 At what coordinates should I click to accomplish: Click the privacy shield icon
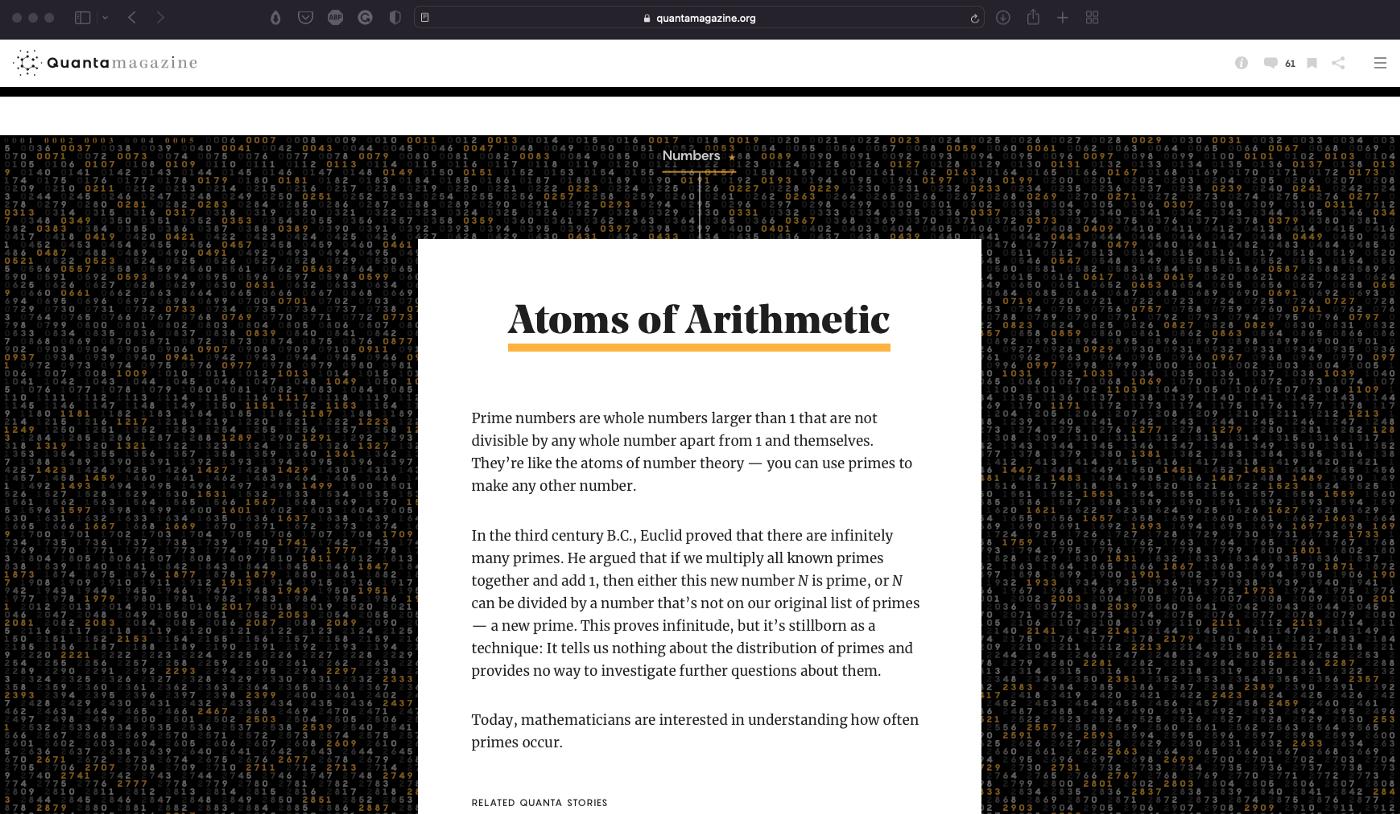(x=396, y=18)
